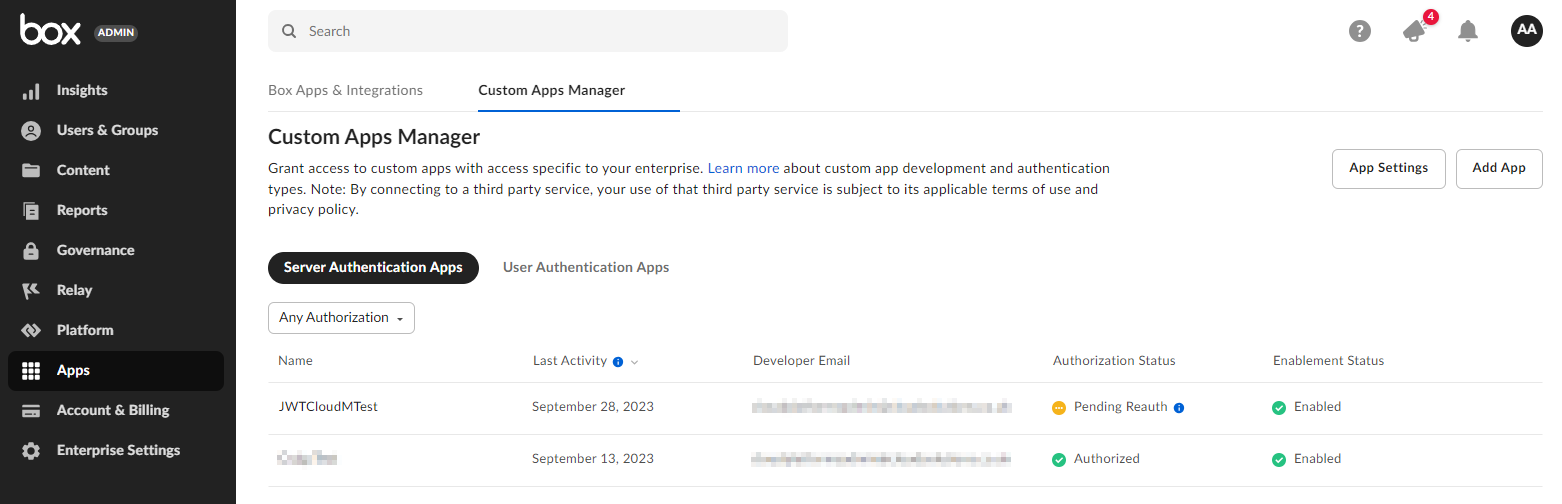
Task: Click the Reports document icon
Action: [x=31, y=211]
